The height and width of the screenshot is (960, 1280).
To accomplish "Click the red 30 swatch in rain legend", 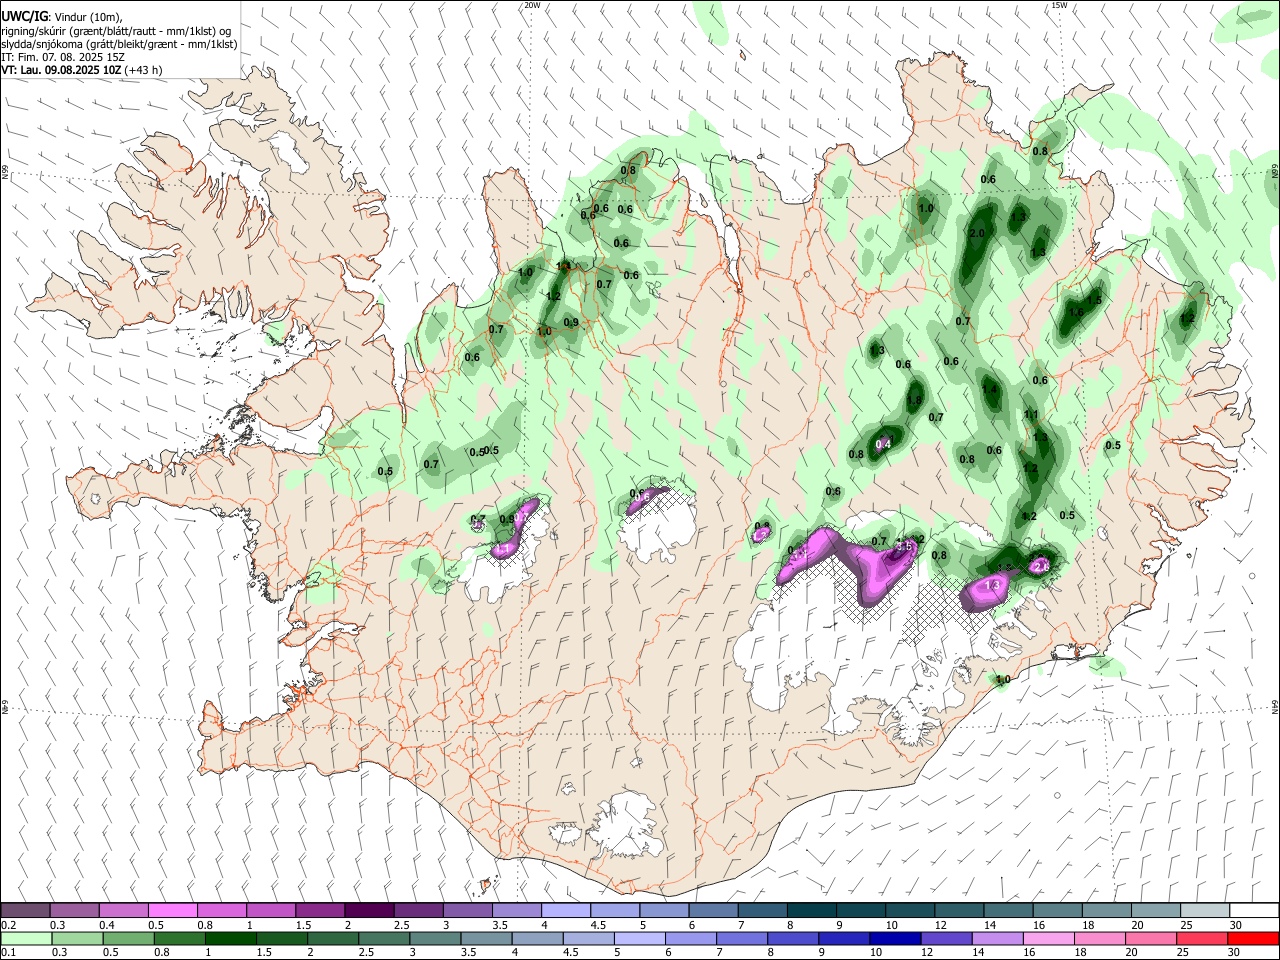I will tap(1253, 939).
